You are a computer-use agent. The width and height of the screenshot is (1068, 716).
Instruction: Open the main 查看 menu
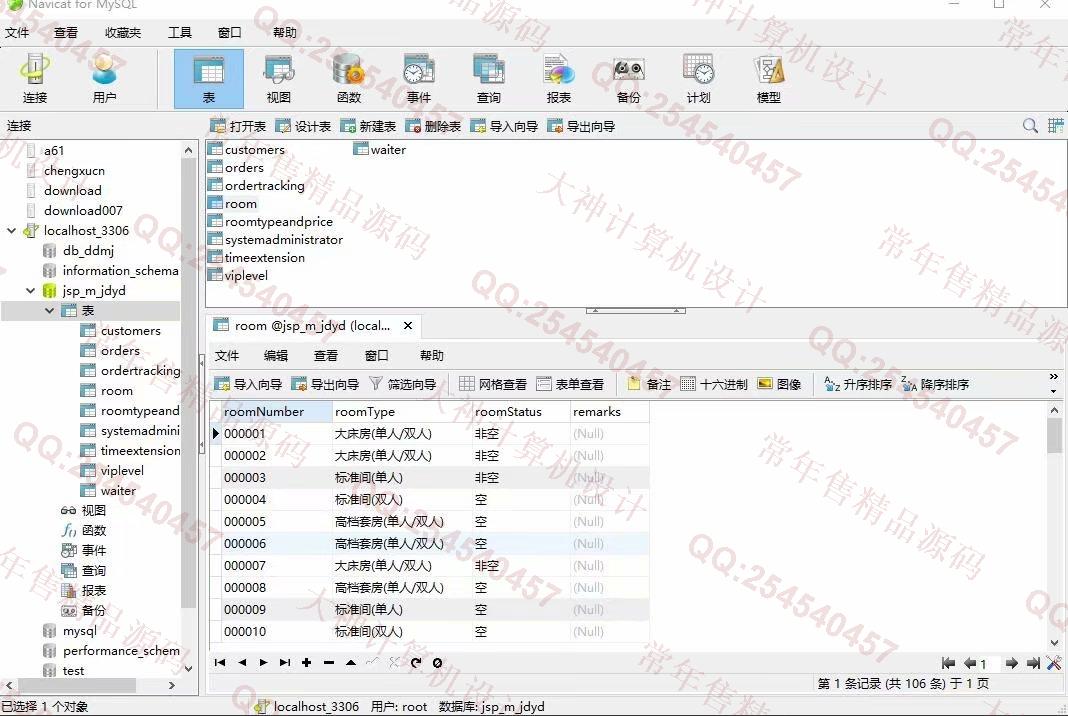[x=66, y=32]
